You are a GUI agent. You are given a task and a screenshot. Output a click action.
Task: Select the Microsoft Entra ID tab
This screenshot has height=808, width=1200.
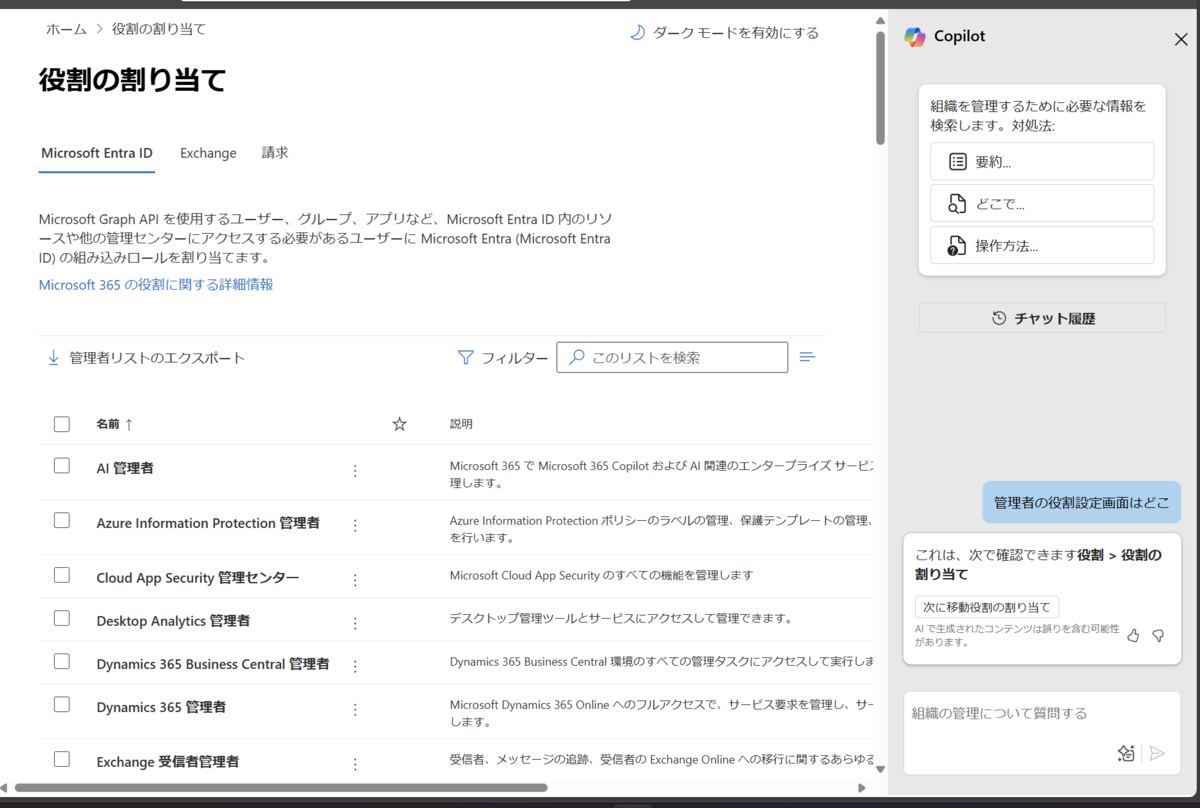[97, 153]
